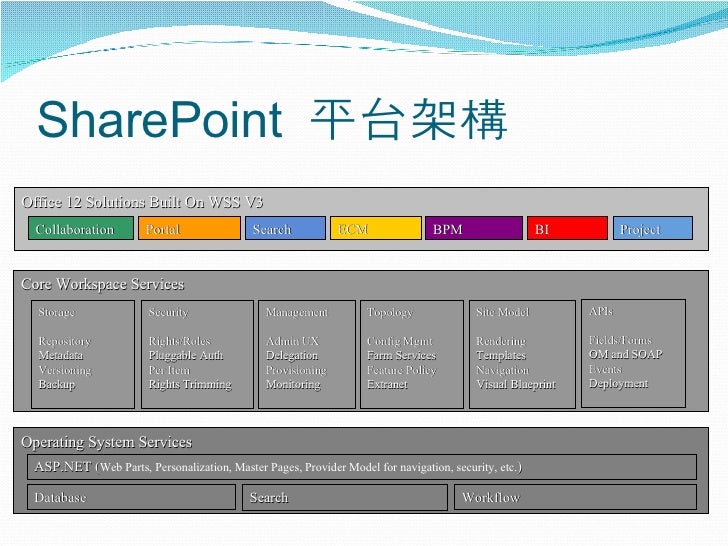This screenshot has height=546, width=728.
Task: Select Per Item in the Security box
Action: point(169,370)
